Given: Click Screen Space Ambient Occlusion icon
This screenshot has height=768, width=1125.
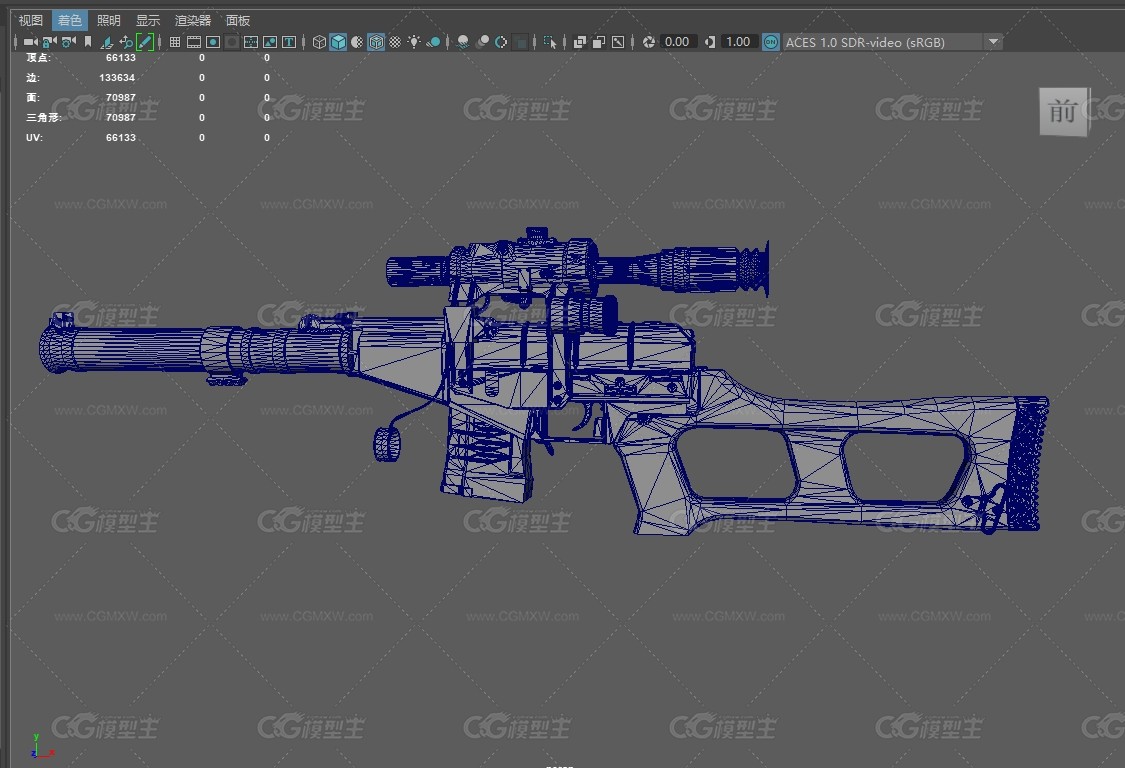Looking at the screenshot, I should 463,42.
